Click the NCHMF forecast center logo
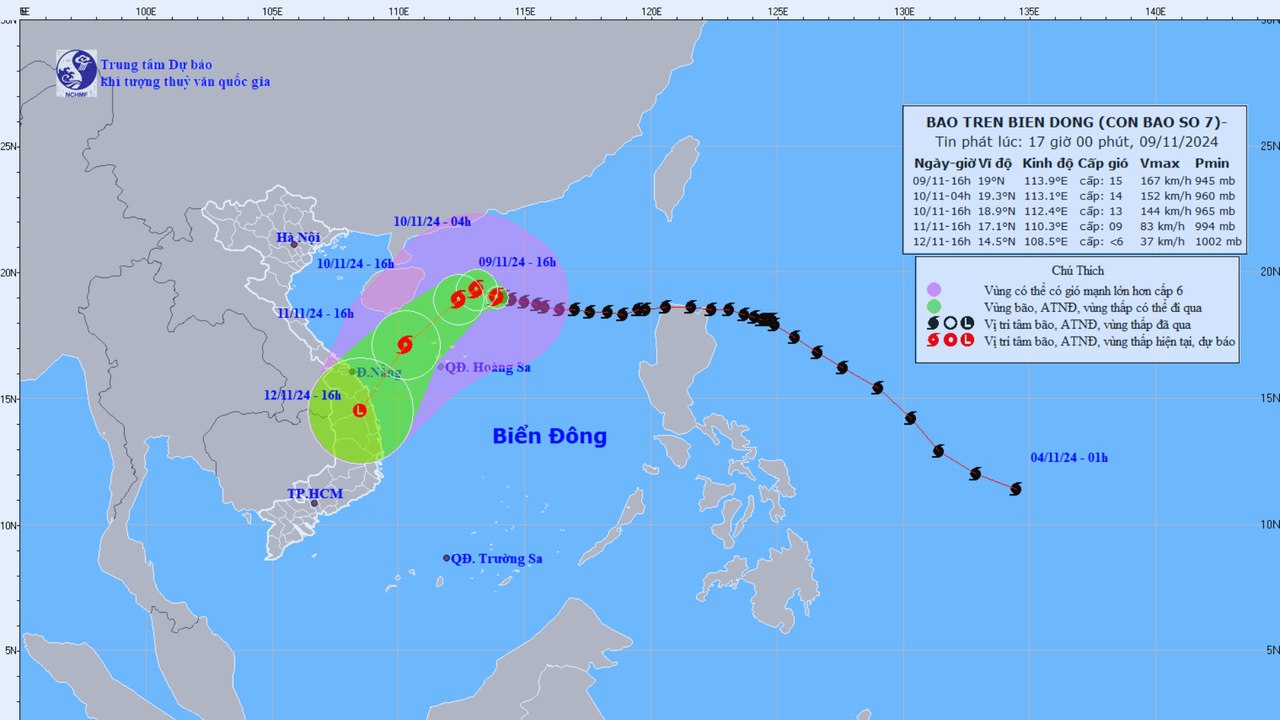This screenshot has width=1280, height=720. tap(77, 73)
